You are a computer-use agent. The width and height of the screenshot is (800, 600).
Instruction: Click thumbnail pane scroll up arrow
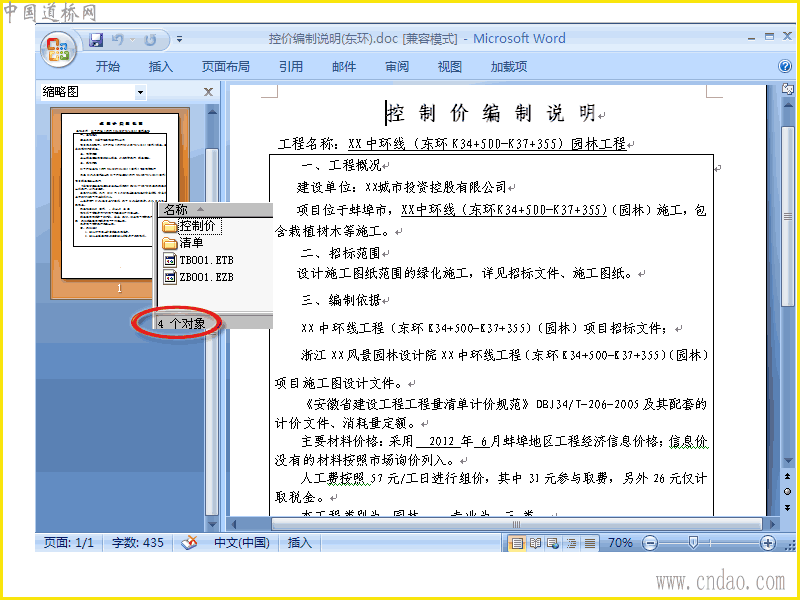(x=212, y=112)
